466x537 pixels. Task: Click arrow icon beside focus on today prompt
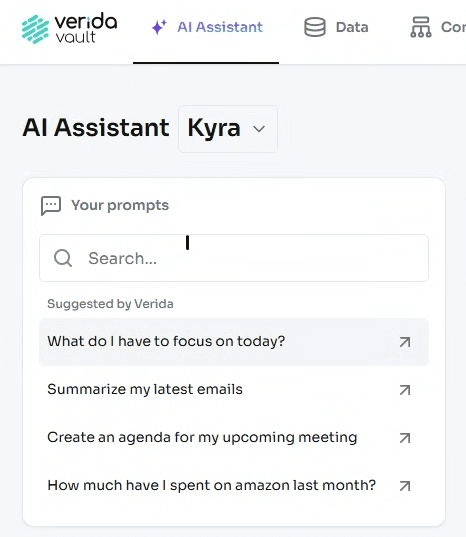(405, 342)
